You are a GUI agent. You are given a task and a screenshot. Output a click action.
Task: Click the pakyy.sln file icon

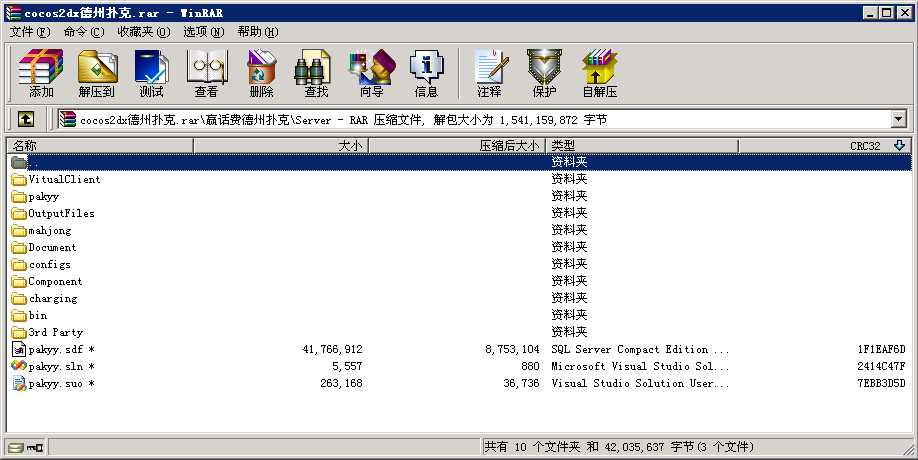pos(19,366)
